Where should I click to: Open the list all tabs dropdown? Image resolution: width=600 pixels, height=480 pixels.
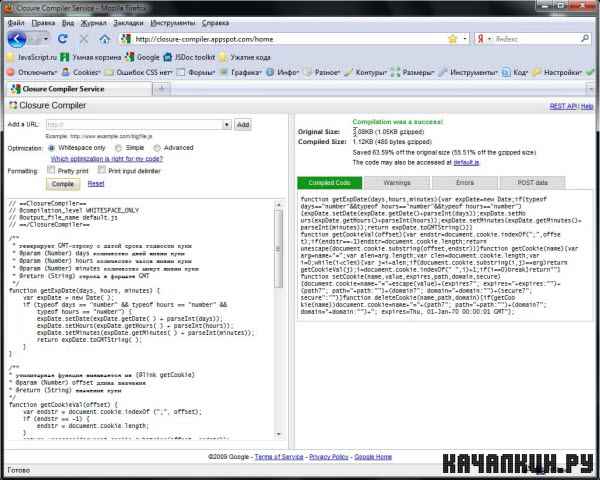coord(590,89)
